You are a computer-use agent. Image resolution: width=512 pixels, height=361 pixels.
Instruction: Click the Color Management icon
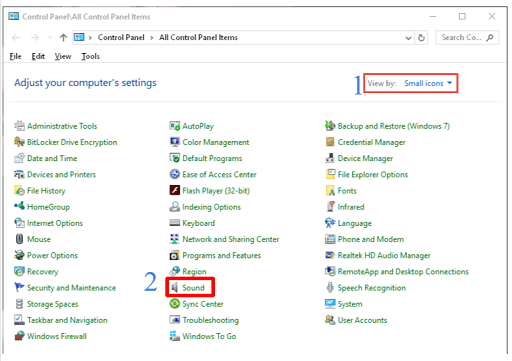pos(175,142)
